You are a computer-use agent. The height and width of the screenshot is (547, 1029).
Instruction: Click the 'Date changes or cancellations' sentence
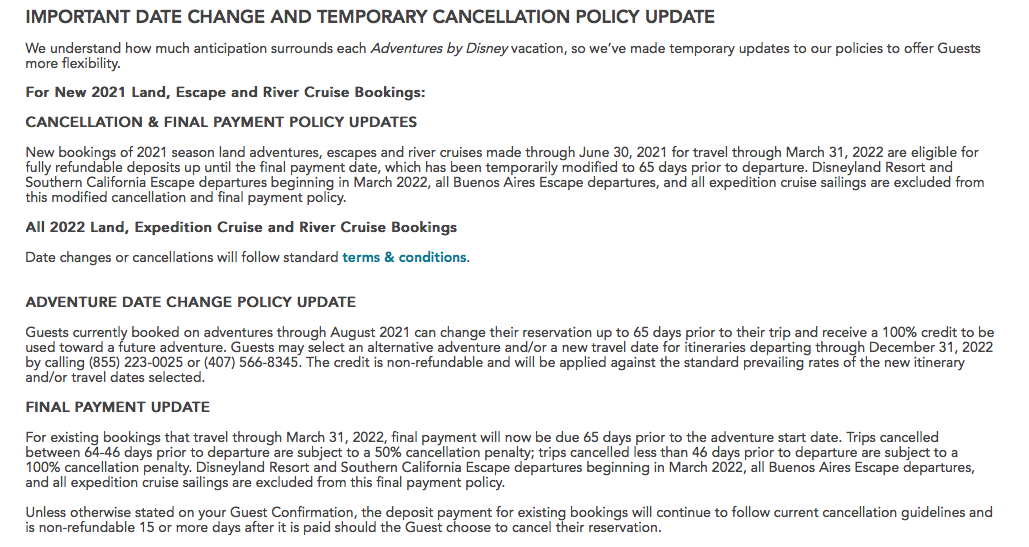[x=180, y=257]
